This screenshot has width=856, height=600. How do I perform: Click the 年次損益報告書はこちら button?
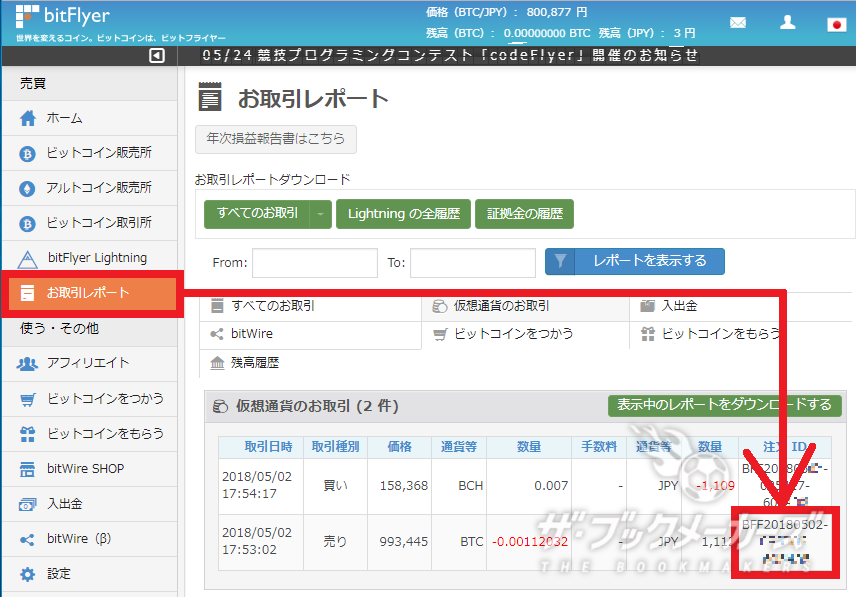276,139
